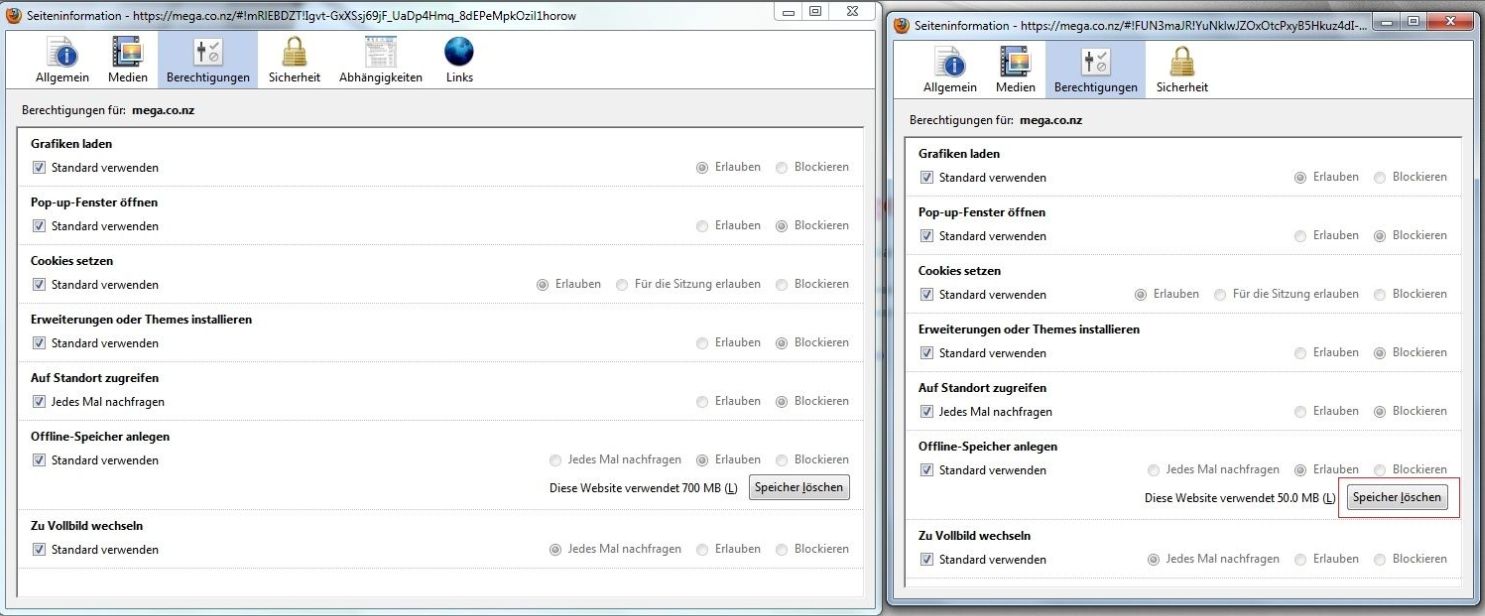This screenshot has height=616, width=1485.
Task: Select Blockieren for Zu Vollbild wechseln, left window
Action: 782,549
